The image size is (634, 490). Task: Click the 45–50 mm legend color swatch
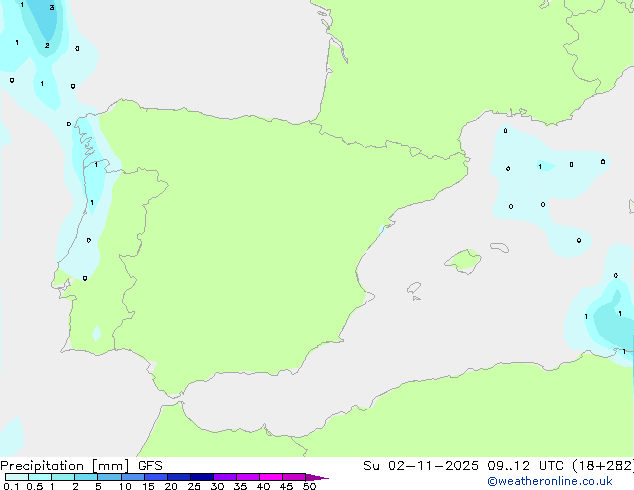tap(294, 477)
